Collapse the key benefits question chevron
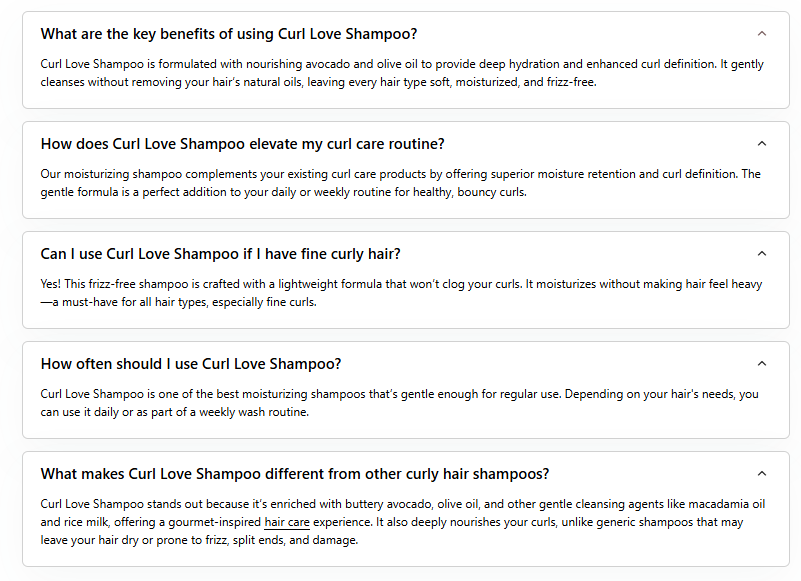This screenshot has height=581, width=801. (x=762, y=34)
